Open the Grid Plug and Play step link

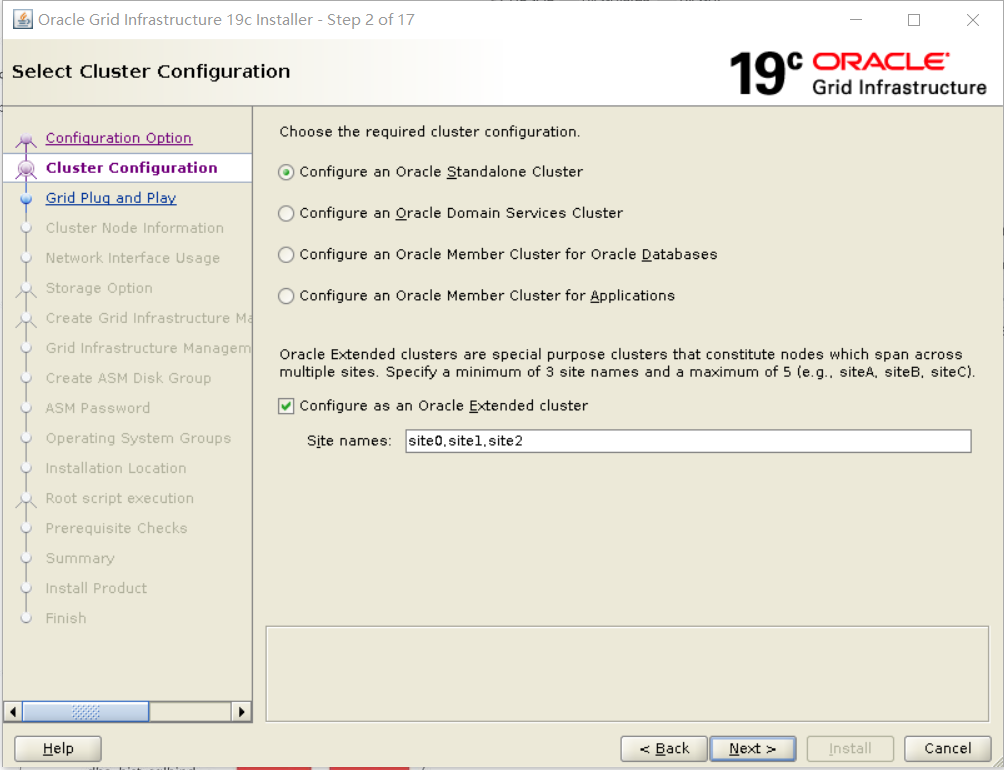[111, 198]
